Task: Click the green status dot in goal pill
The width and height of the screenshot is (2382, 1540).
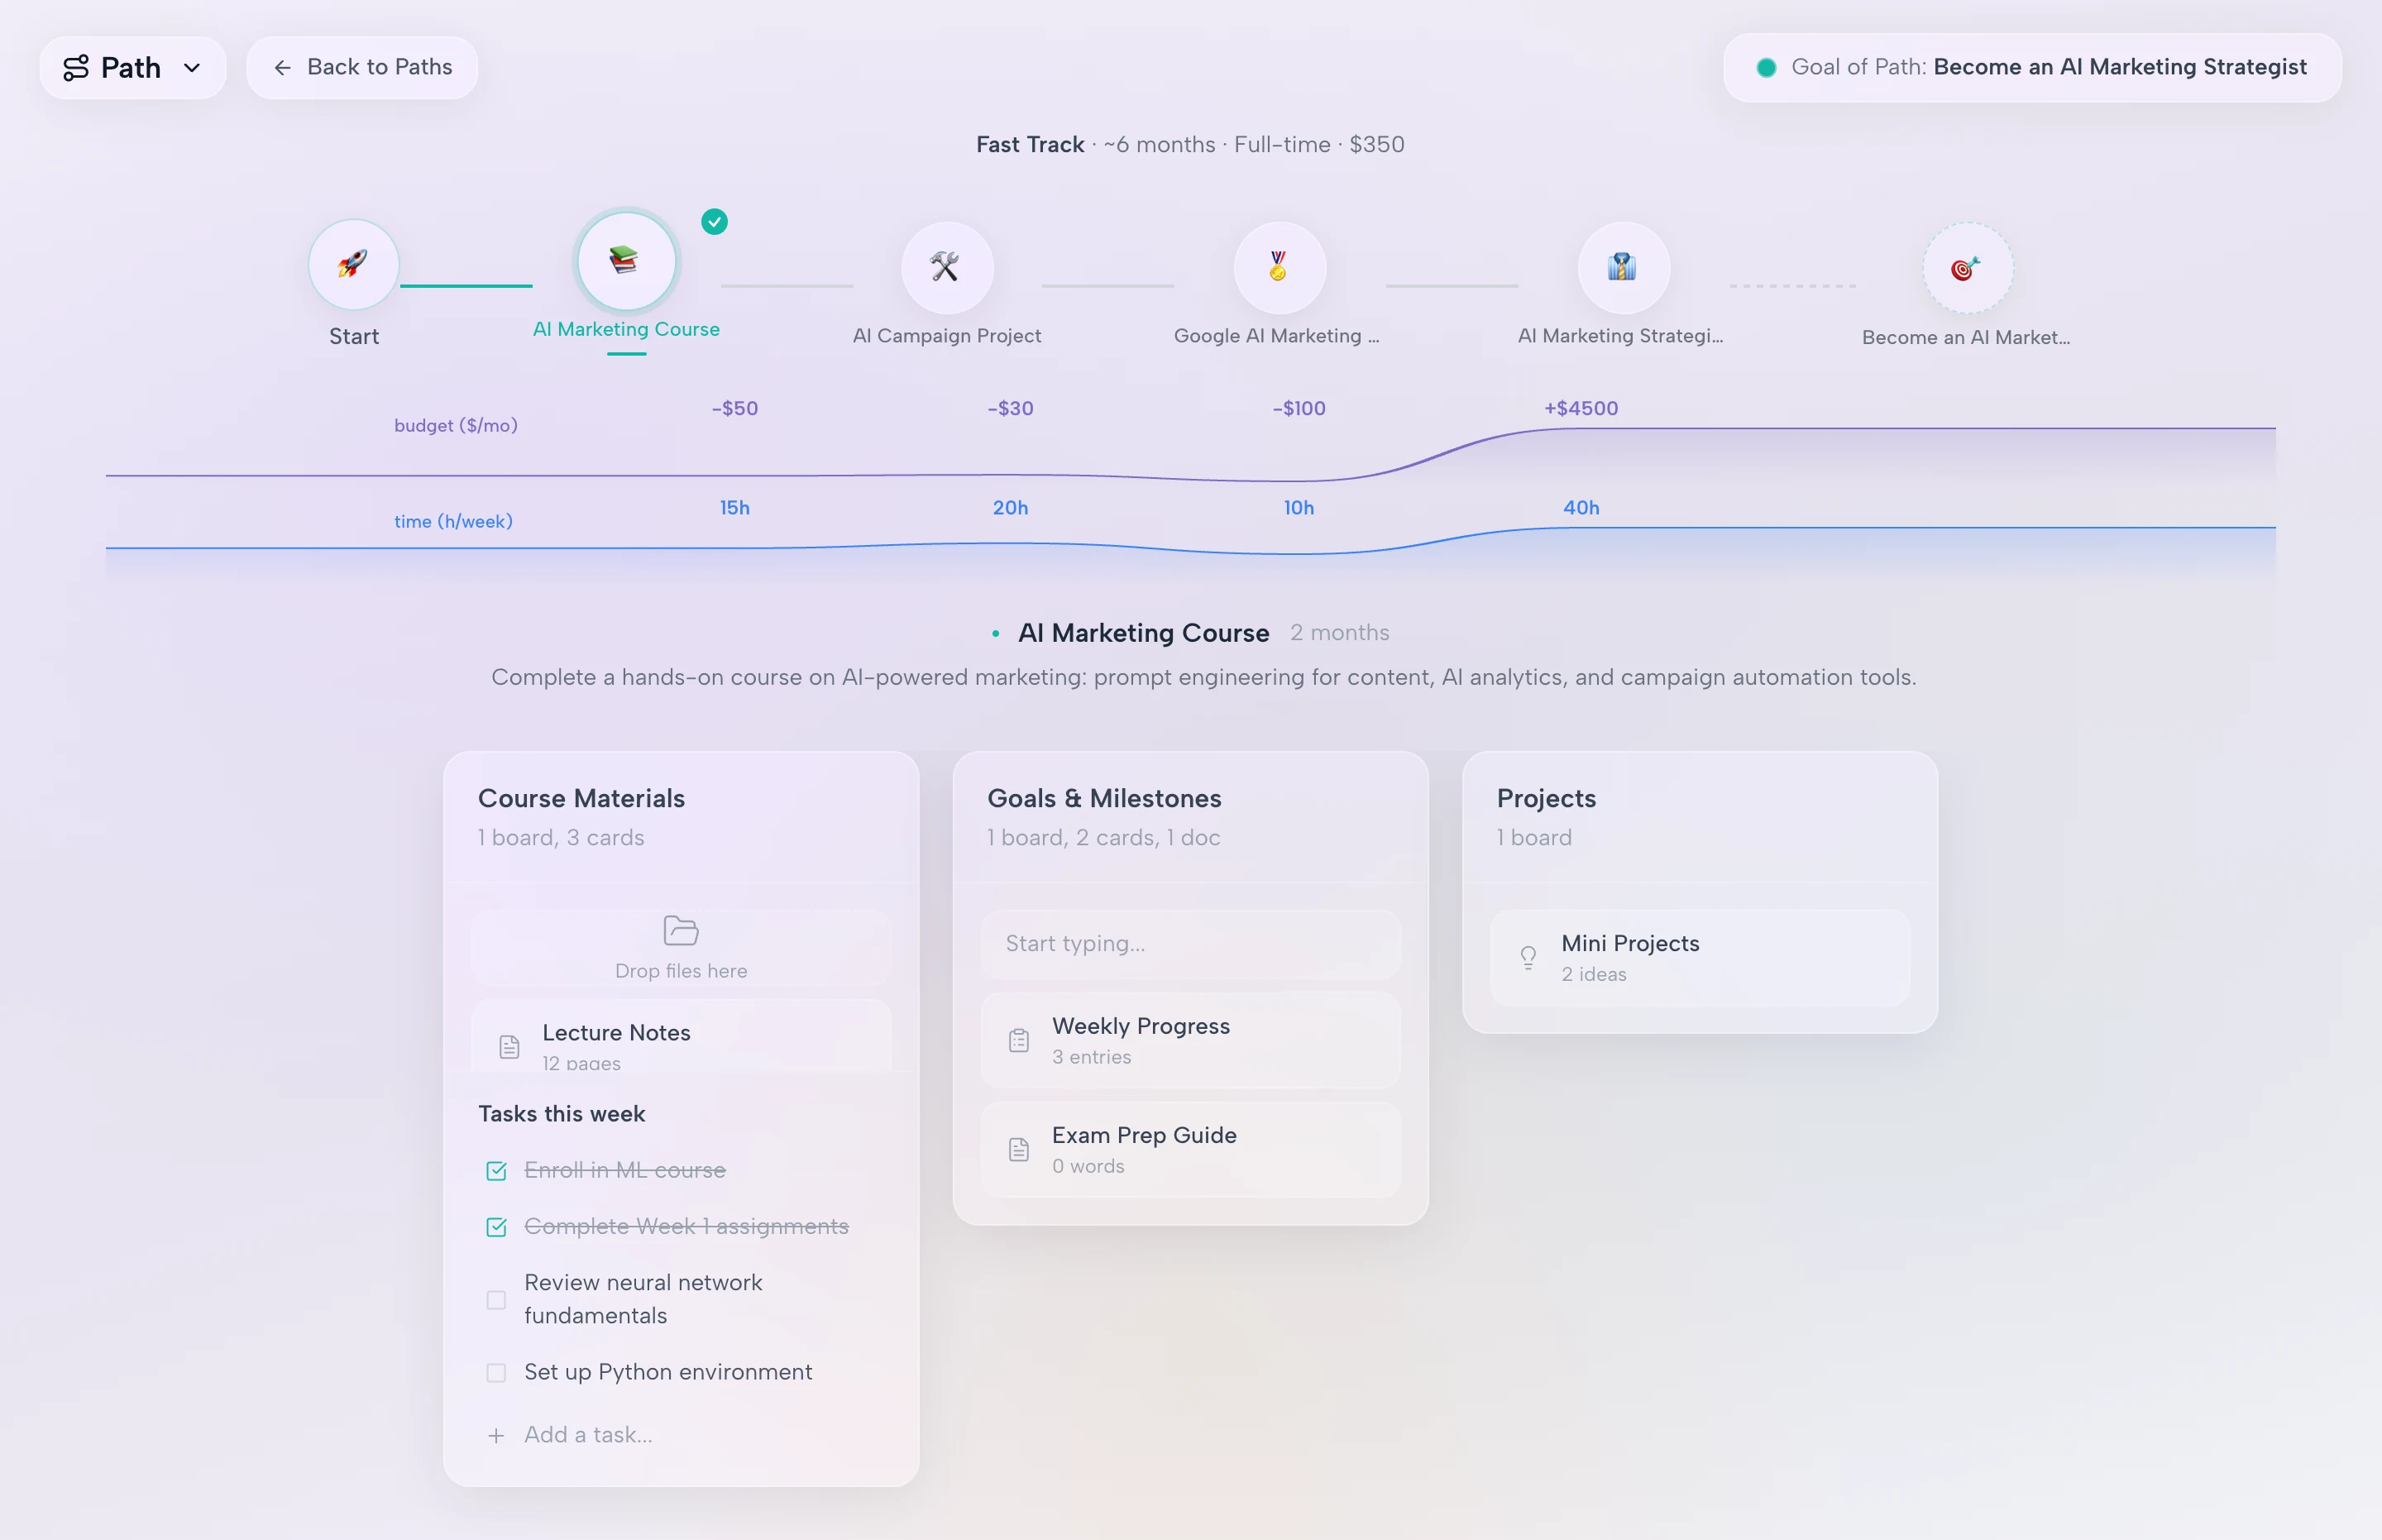Action: coord(1766,67)
